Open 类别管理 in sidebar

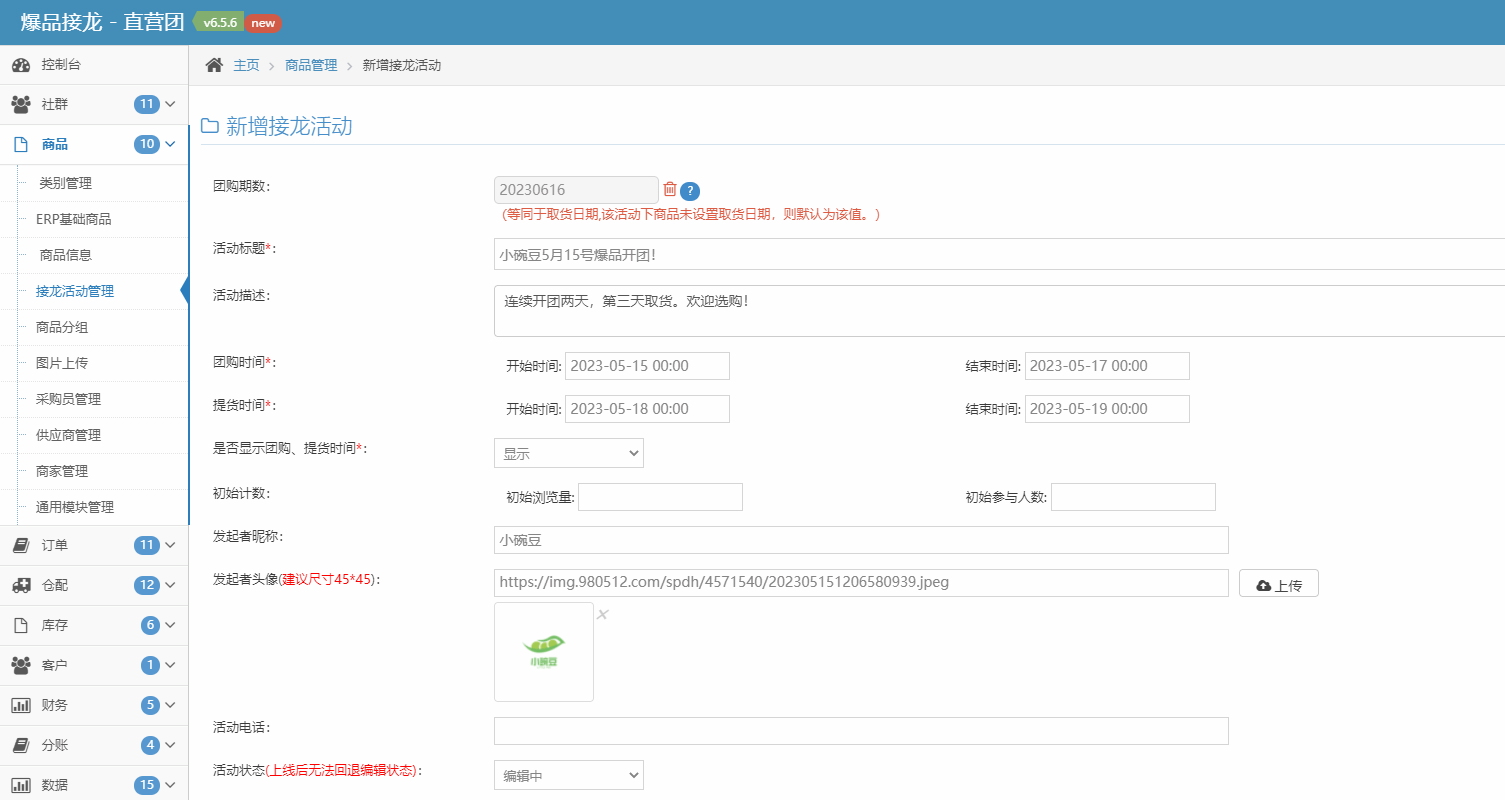[x=66, y=183]
